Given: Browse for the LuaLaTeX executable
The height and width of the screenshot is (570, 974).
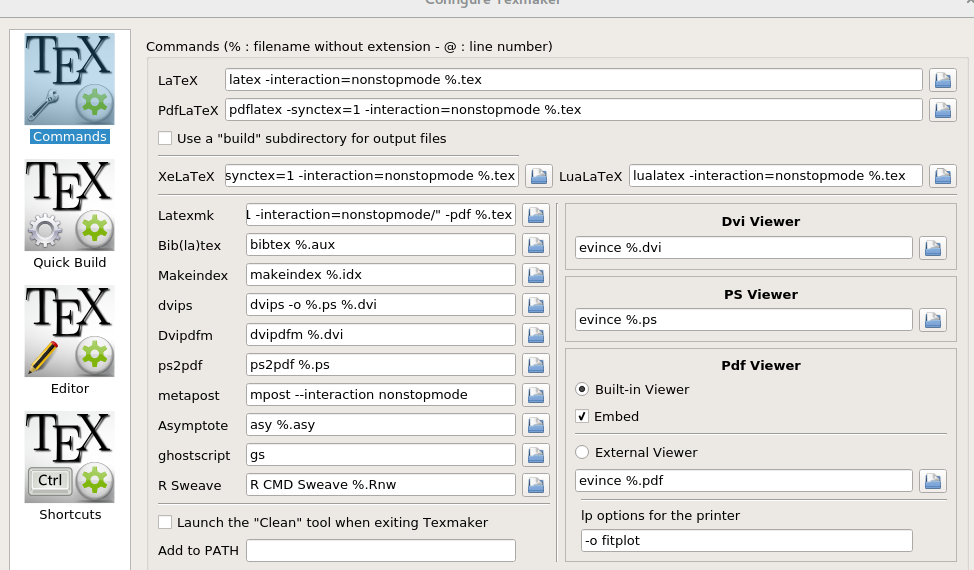Looking at the screenshot, I should [942, 176].
